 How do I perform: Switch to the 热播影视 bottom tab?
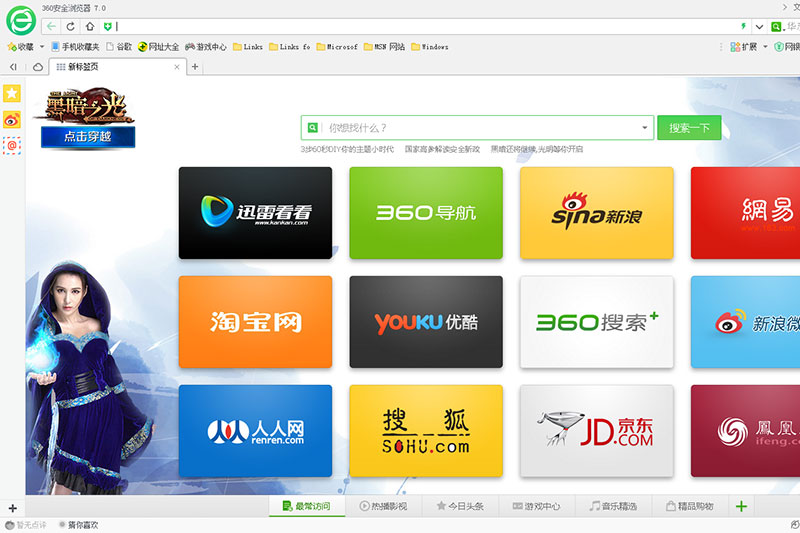385,507
